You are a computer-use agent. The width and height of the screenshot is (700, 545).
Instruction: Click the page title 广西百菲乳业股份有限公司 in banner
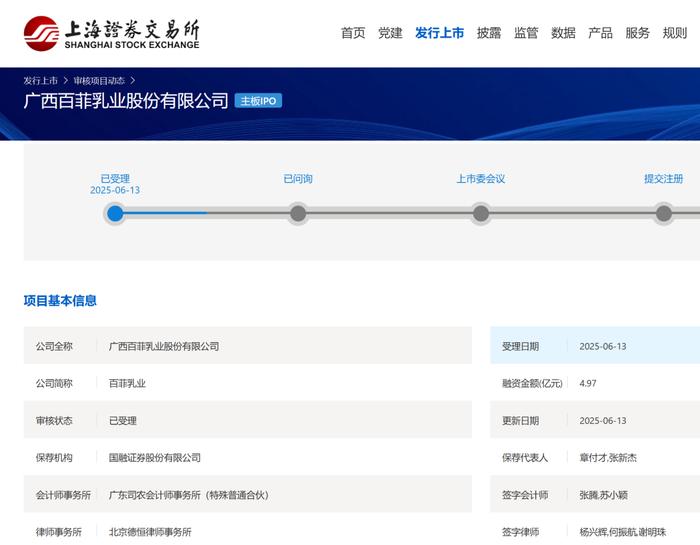[126, 101]
